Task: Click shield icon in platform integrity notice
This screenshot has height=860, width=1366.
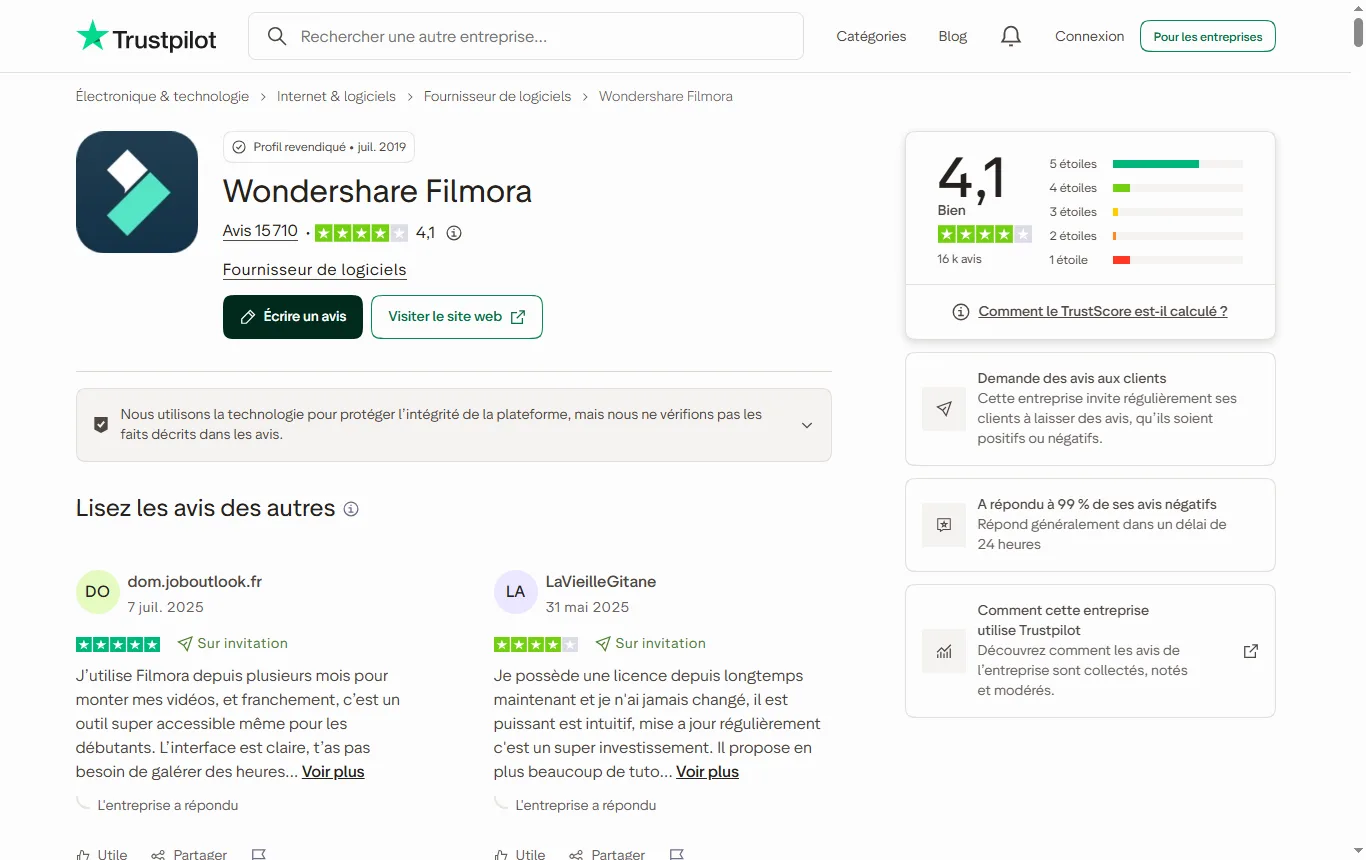Action: [x=101, y=425]
